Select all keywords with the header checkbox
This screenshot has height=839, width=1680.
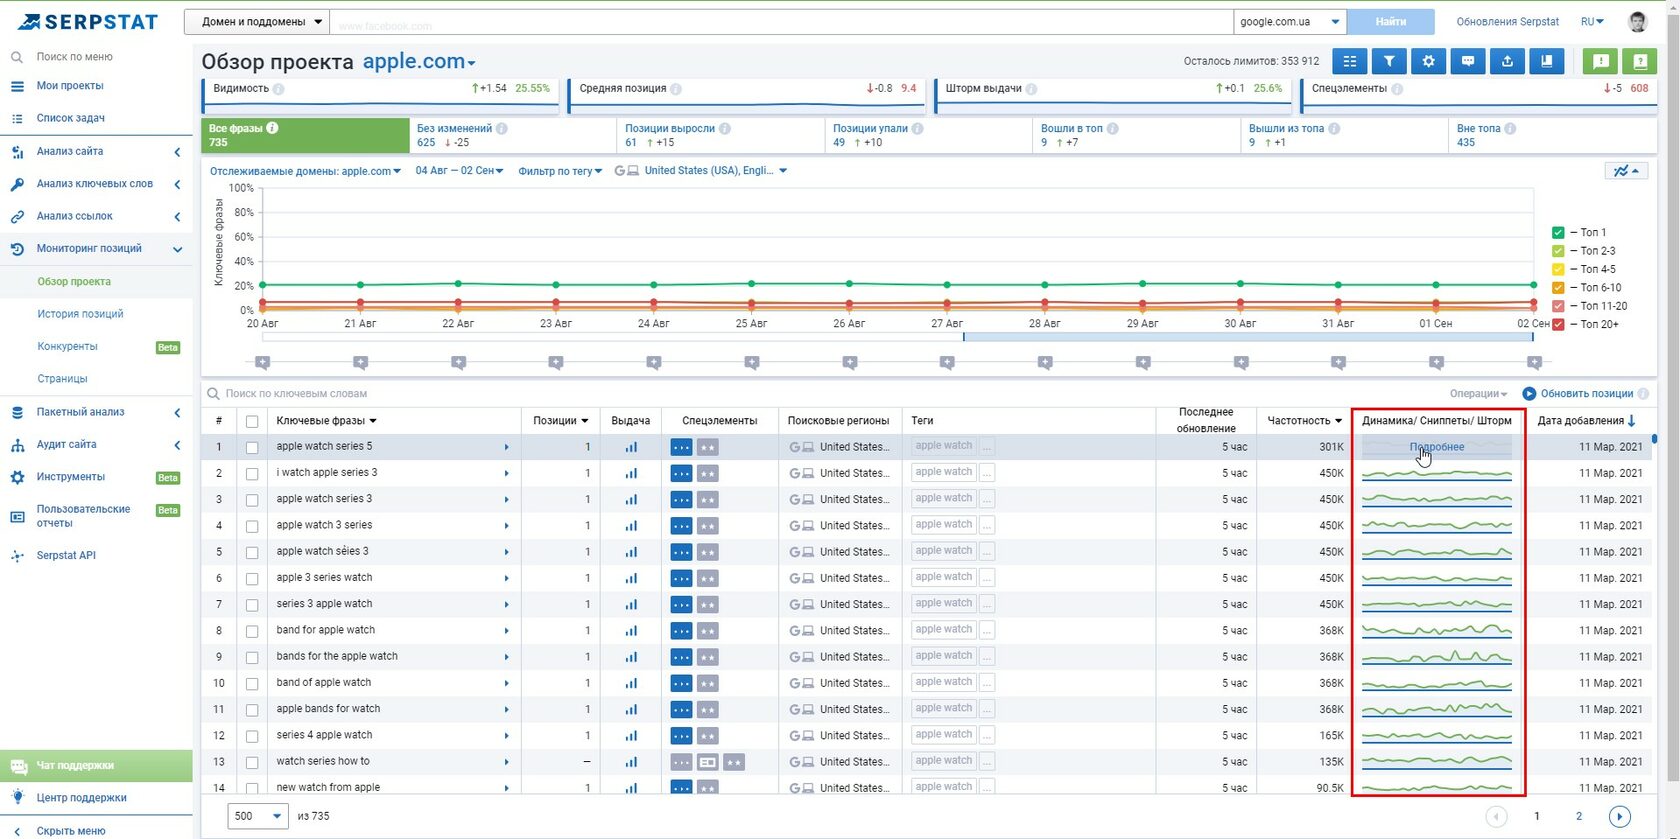[252, 421]
